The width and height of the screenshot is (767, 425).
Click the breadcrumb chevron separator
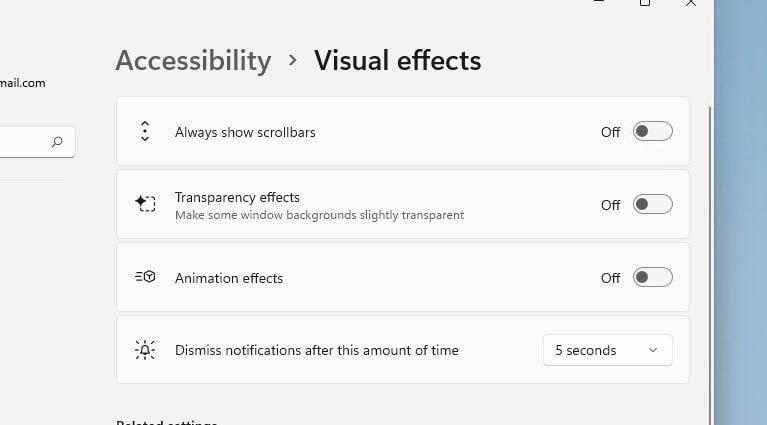point(293,60)
